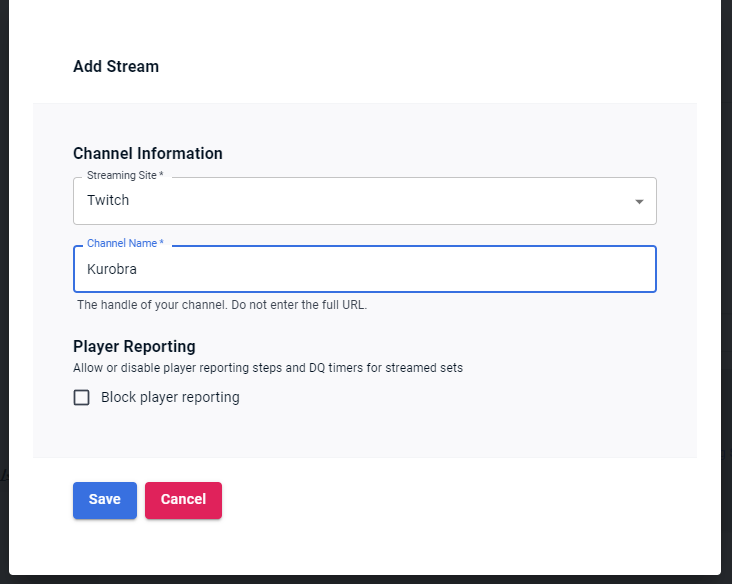The image size is (732, 584).
Task: Click the Add Stream dialog title
Action: pos(116,67)
